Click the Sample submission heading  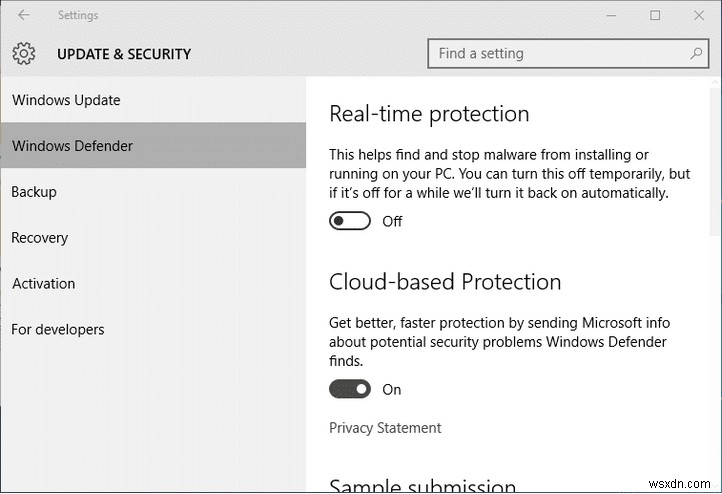(x=422, y=486)
